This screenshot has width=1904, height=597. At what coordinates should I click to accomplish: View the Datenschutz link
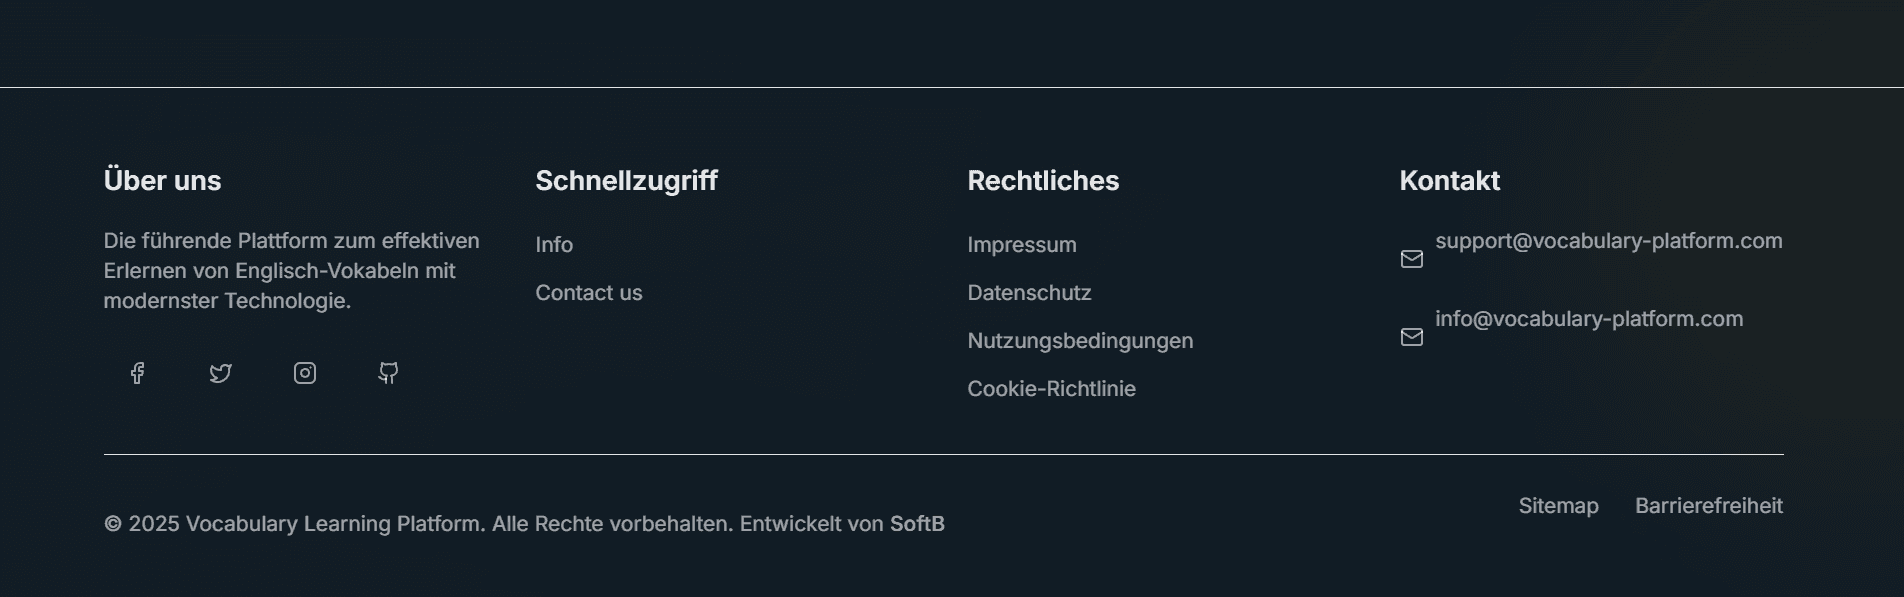pos(1029,293)
